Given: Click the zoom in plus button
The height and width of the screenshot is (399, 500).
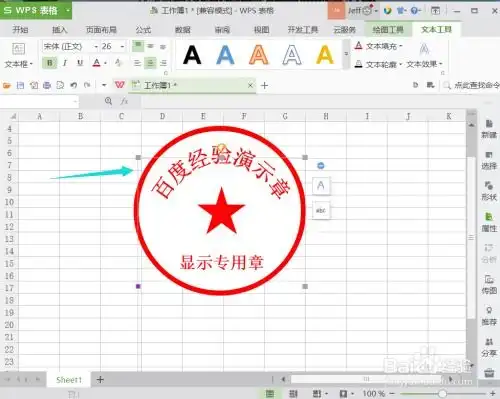Looking at the screenshot, I should pyautogui.click(x=493, y=394).
